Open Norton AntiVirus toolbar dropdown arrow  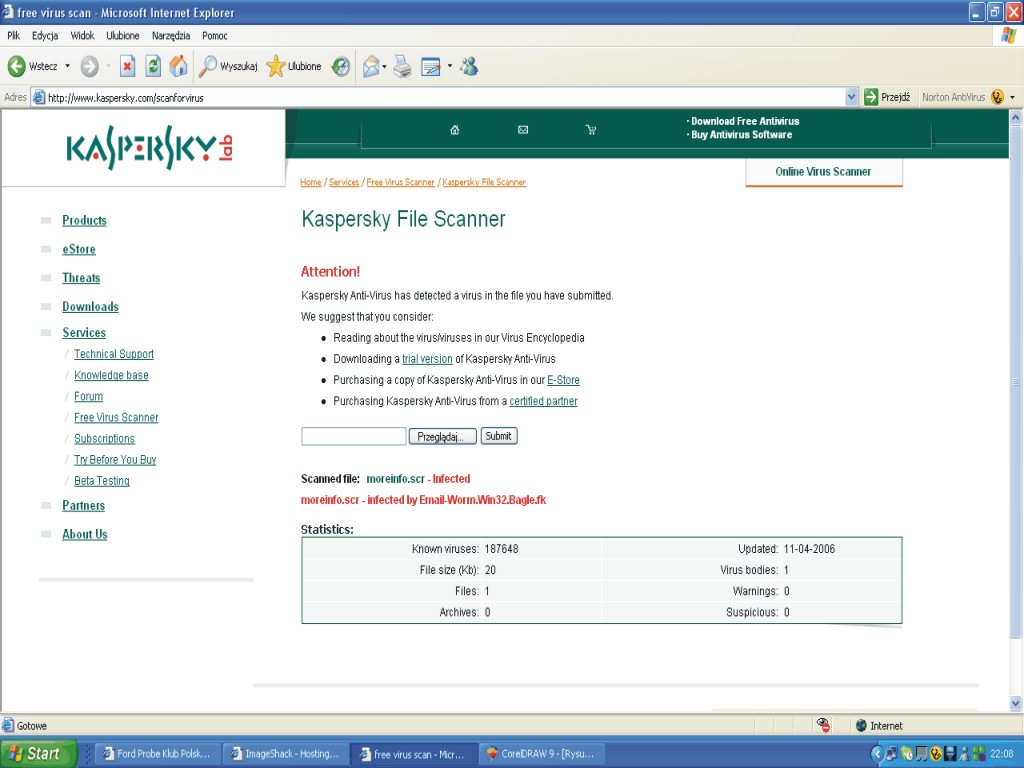[1012, 97]
